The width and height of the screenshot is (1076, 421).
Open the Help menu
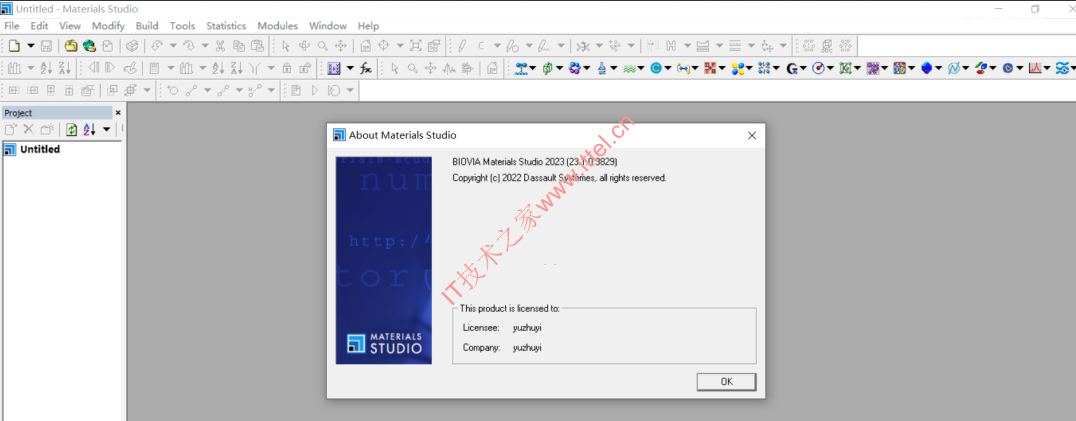coord(369,25)
